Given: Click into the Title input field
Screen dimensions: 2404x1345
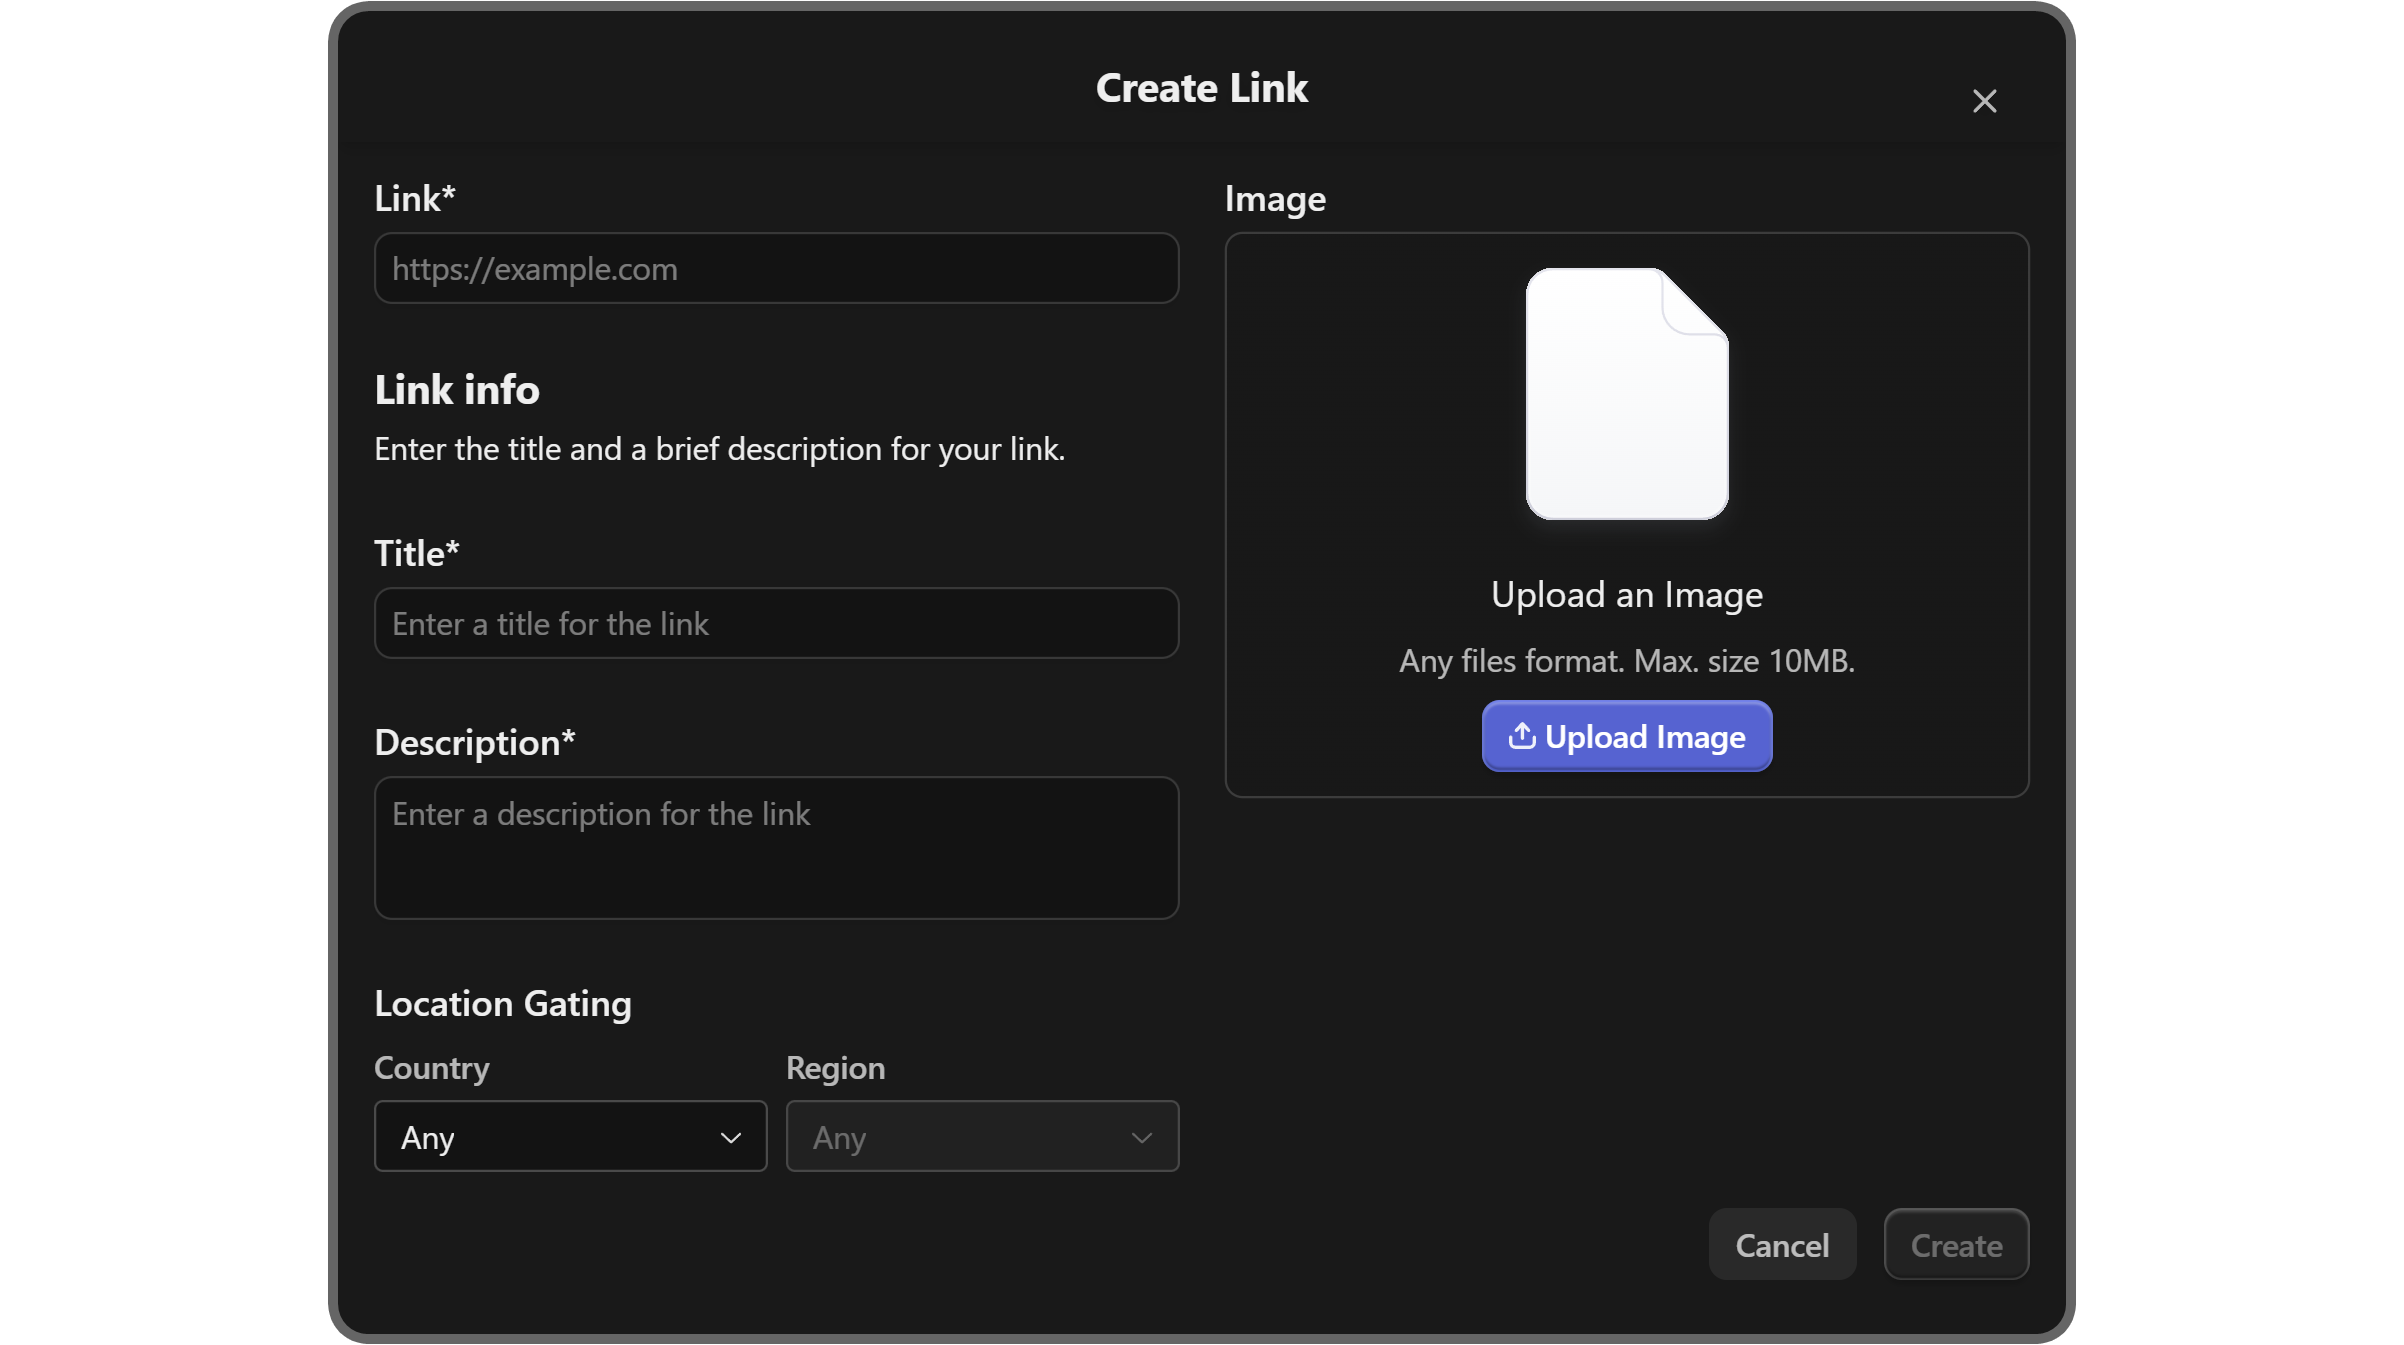Looking at the screenshot, I should [x=776, y=623].
